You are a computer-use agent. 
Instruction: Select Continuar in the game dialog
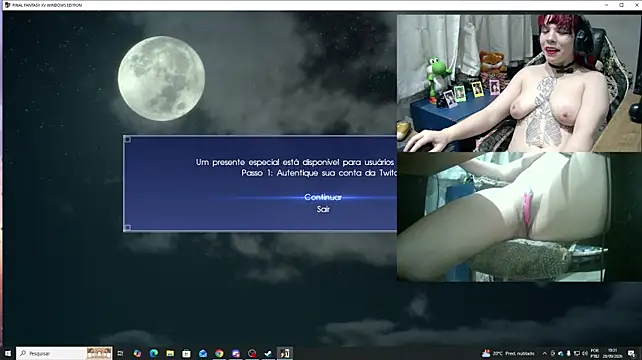point(323,197)
